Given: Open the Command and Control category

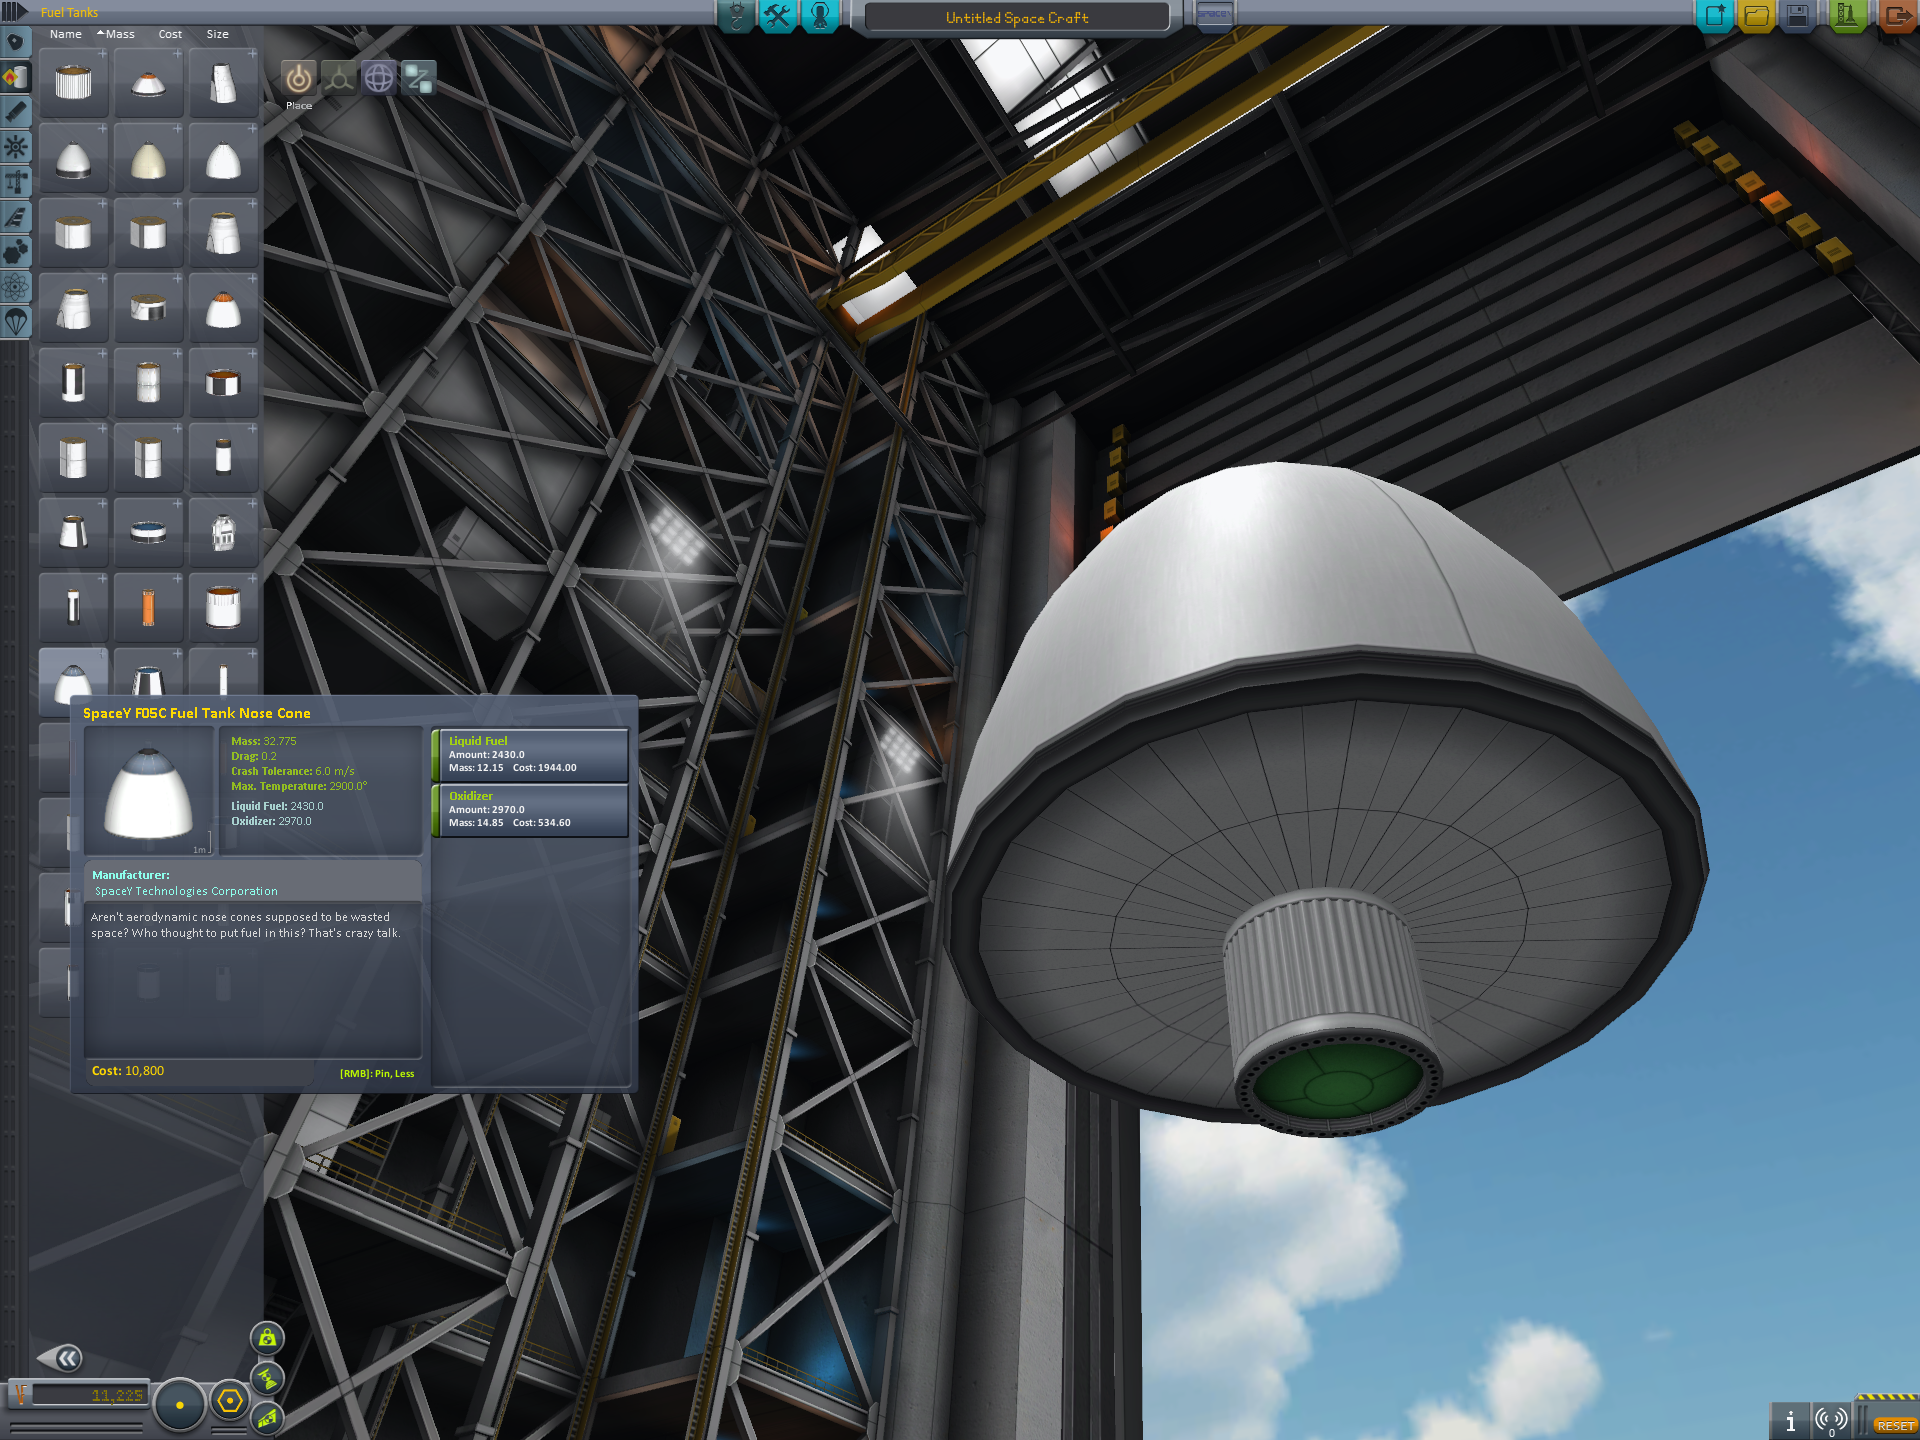Looking at the screenshot, I should click(x=15, y=147).
